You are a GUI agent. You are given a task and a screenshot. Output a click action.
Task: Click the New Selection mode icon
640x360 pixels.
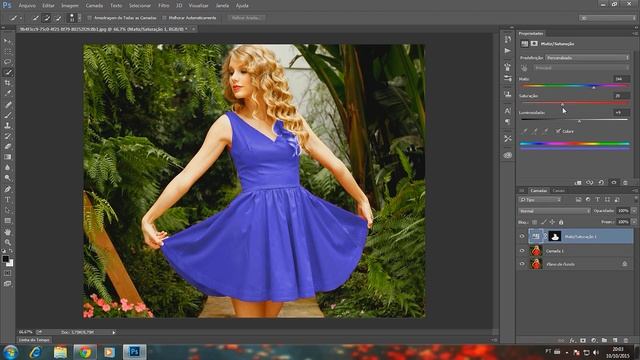tap(36, 18)
